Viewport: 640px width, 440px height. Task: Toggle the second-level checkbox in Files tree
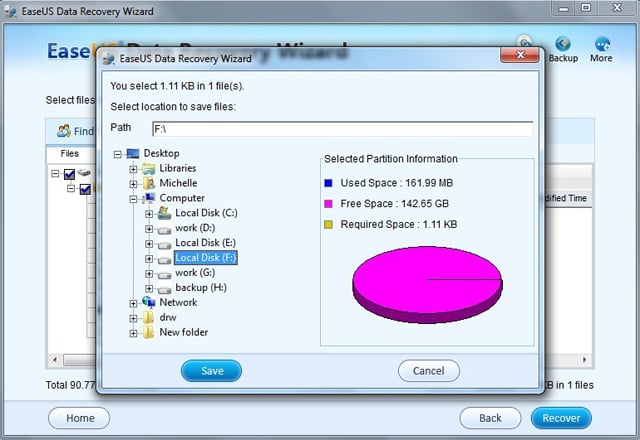point(85,189)
